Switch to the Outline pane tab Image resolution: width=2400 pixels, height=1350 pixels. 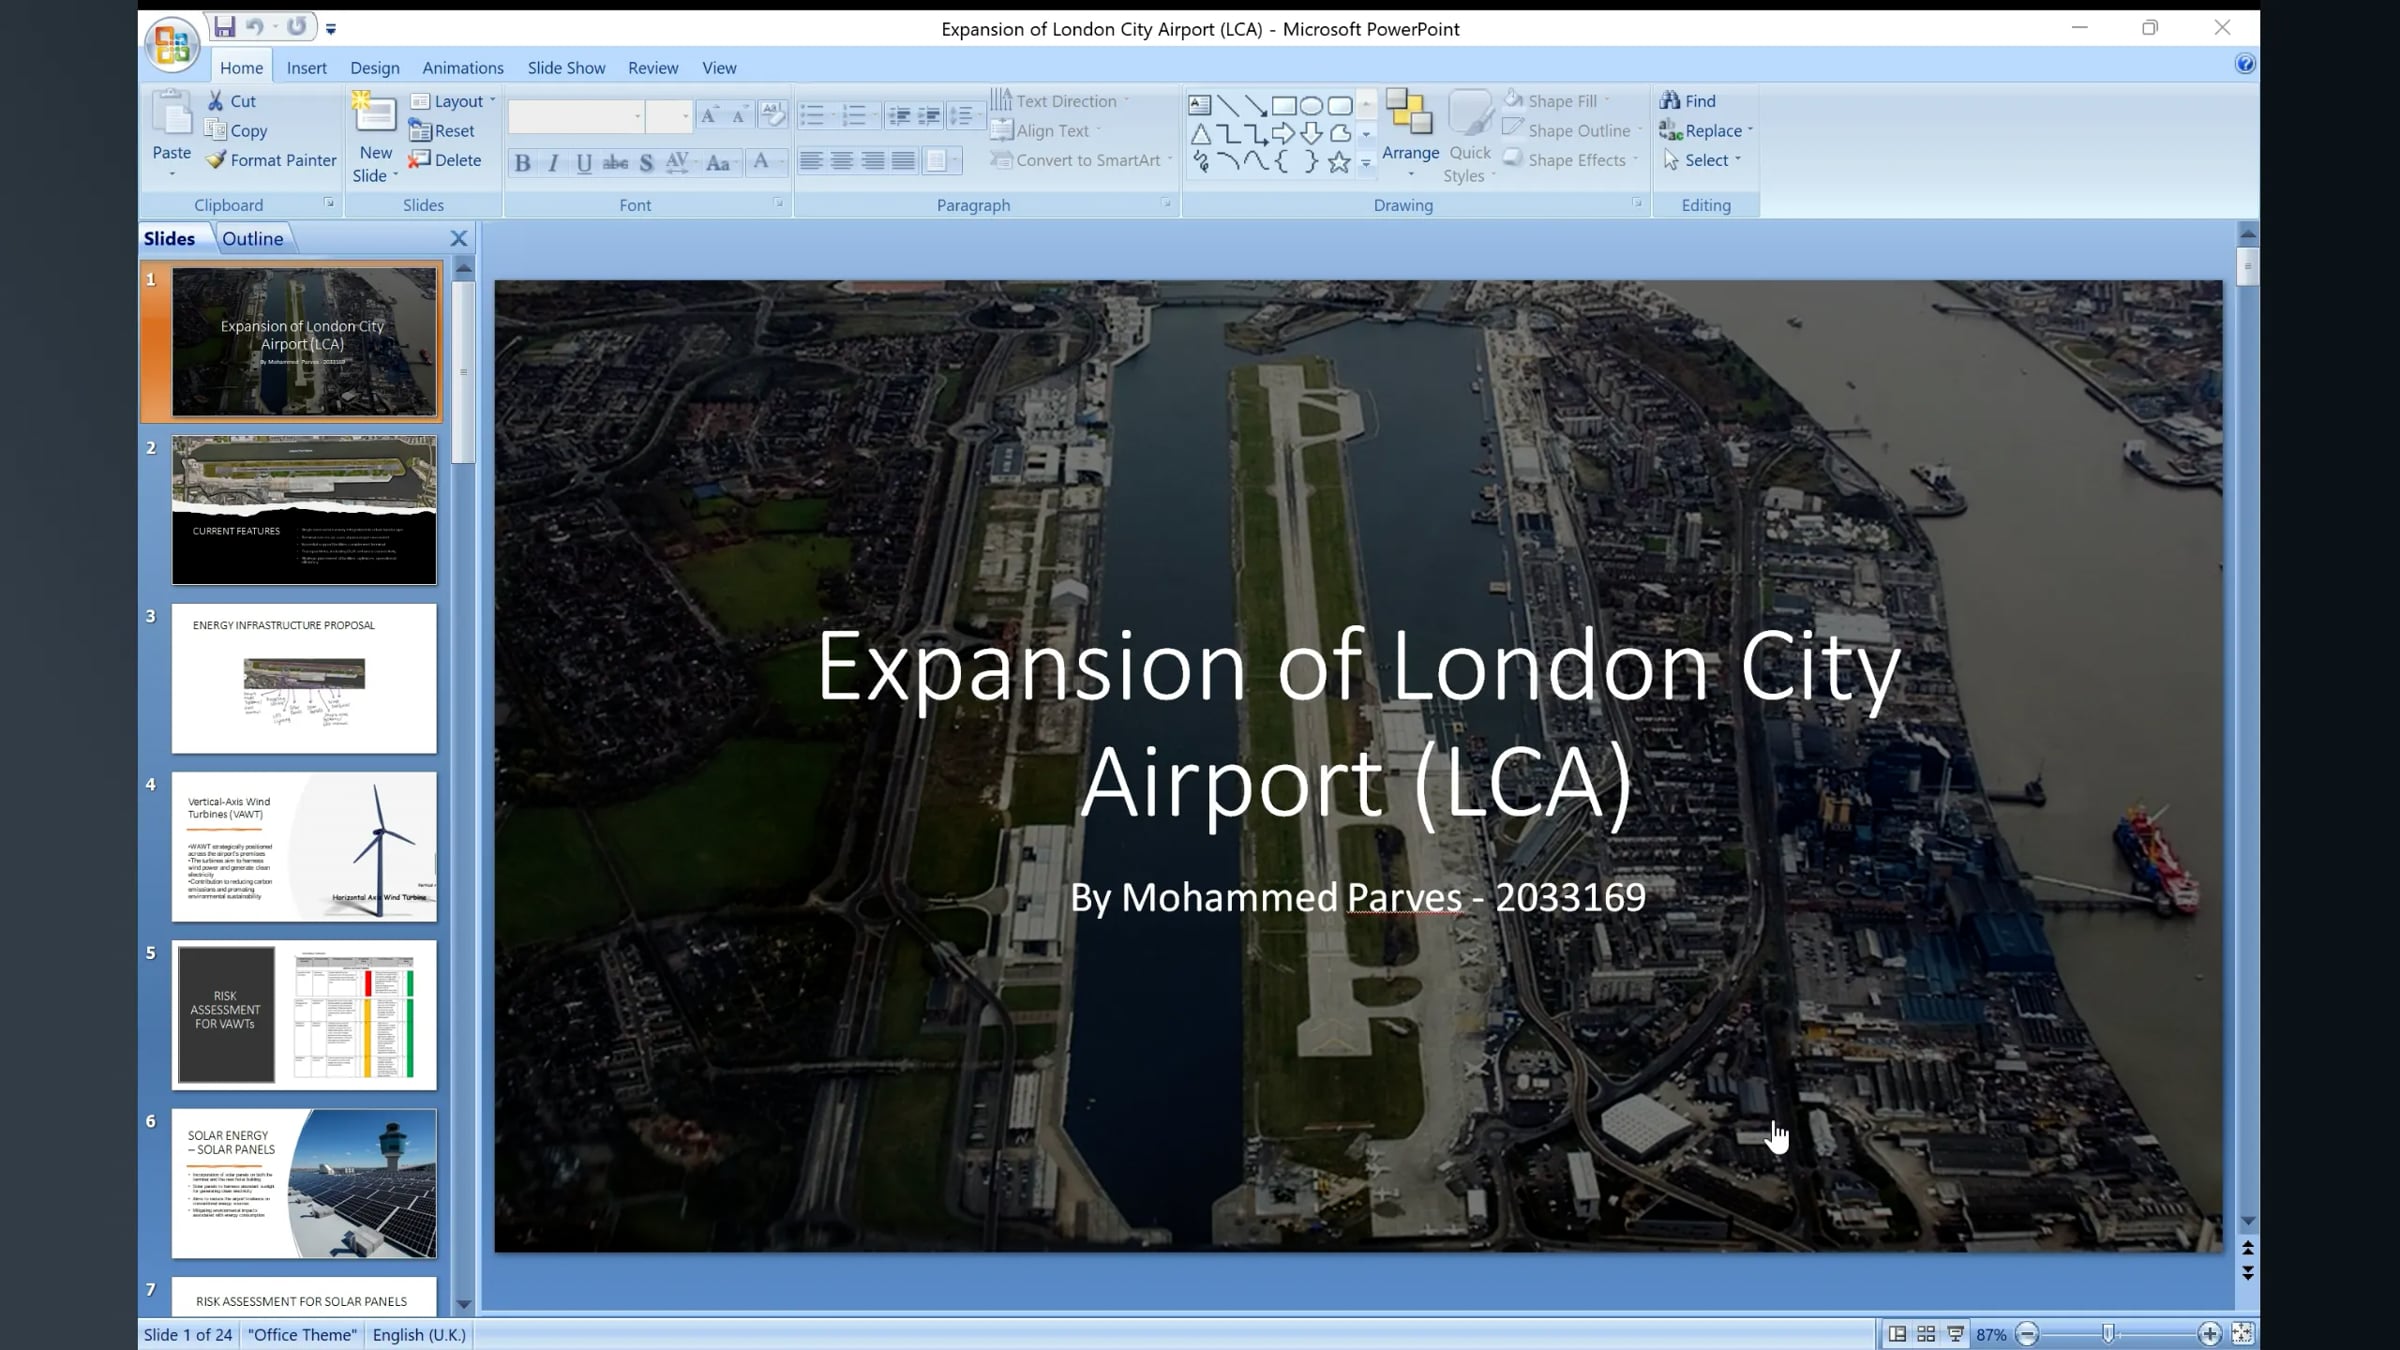pos(252,238)
